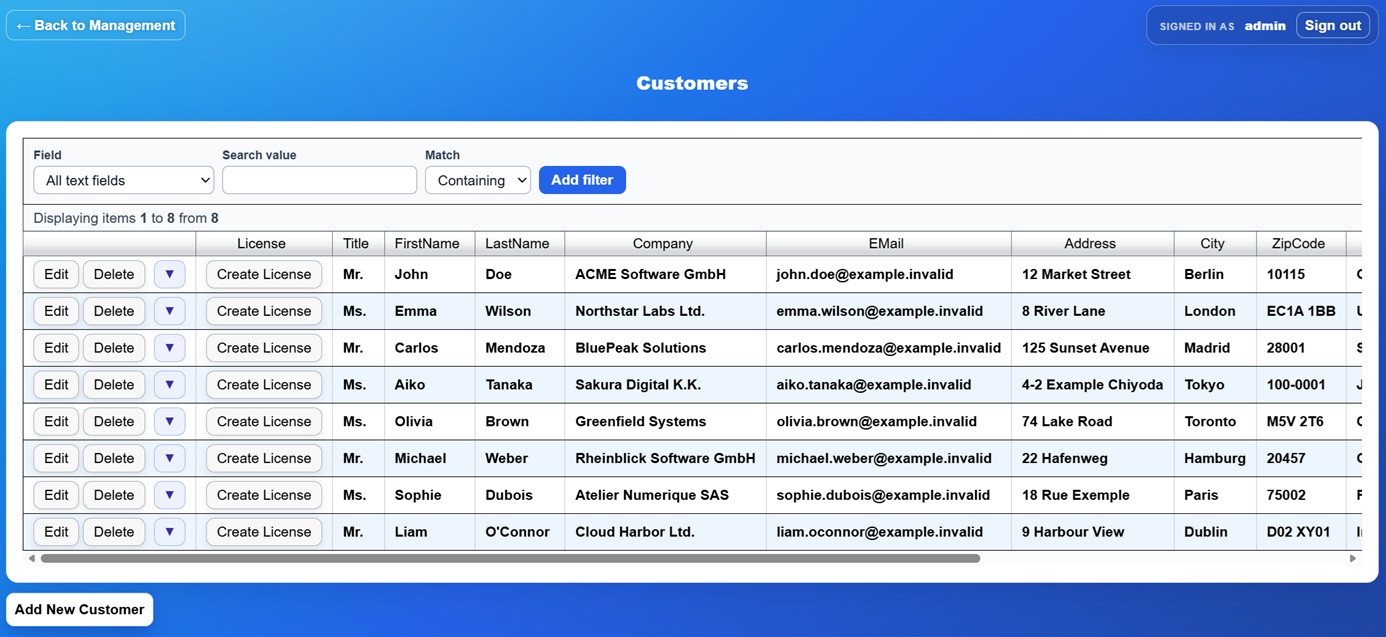1386x637 pixels.
Task: Edit the Carlos Mendoza customer
Action: point(56,348)
